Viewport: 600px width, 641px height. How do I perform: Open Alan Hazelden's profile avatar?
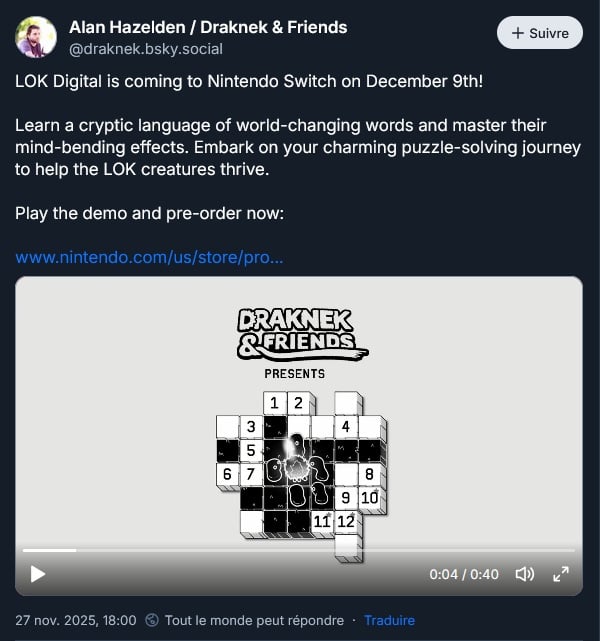36,37
